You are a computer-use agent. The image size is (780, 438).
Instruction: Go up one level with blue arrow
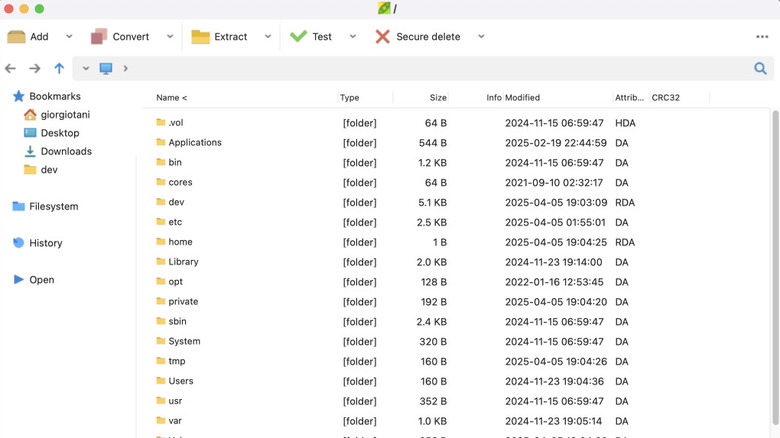(x=59, y=68)
